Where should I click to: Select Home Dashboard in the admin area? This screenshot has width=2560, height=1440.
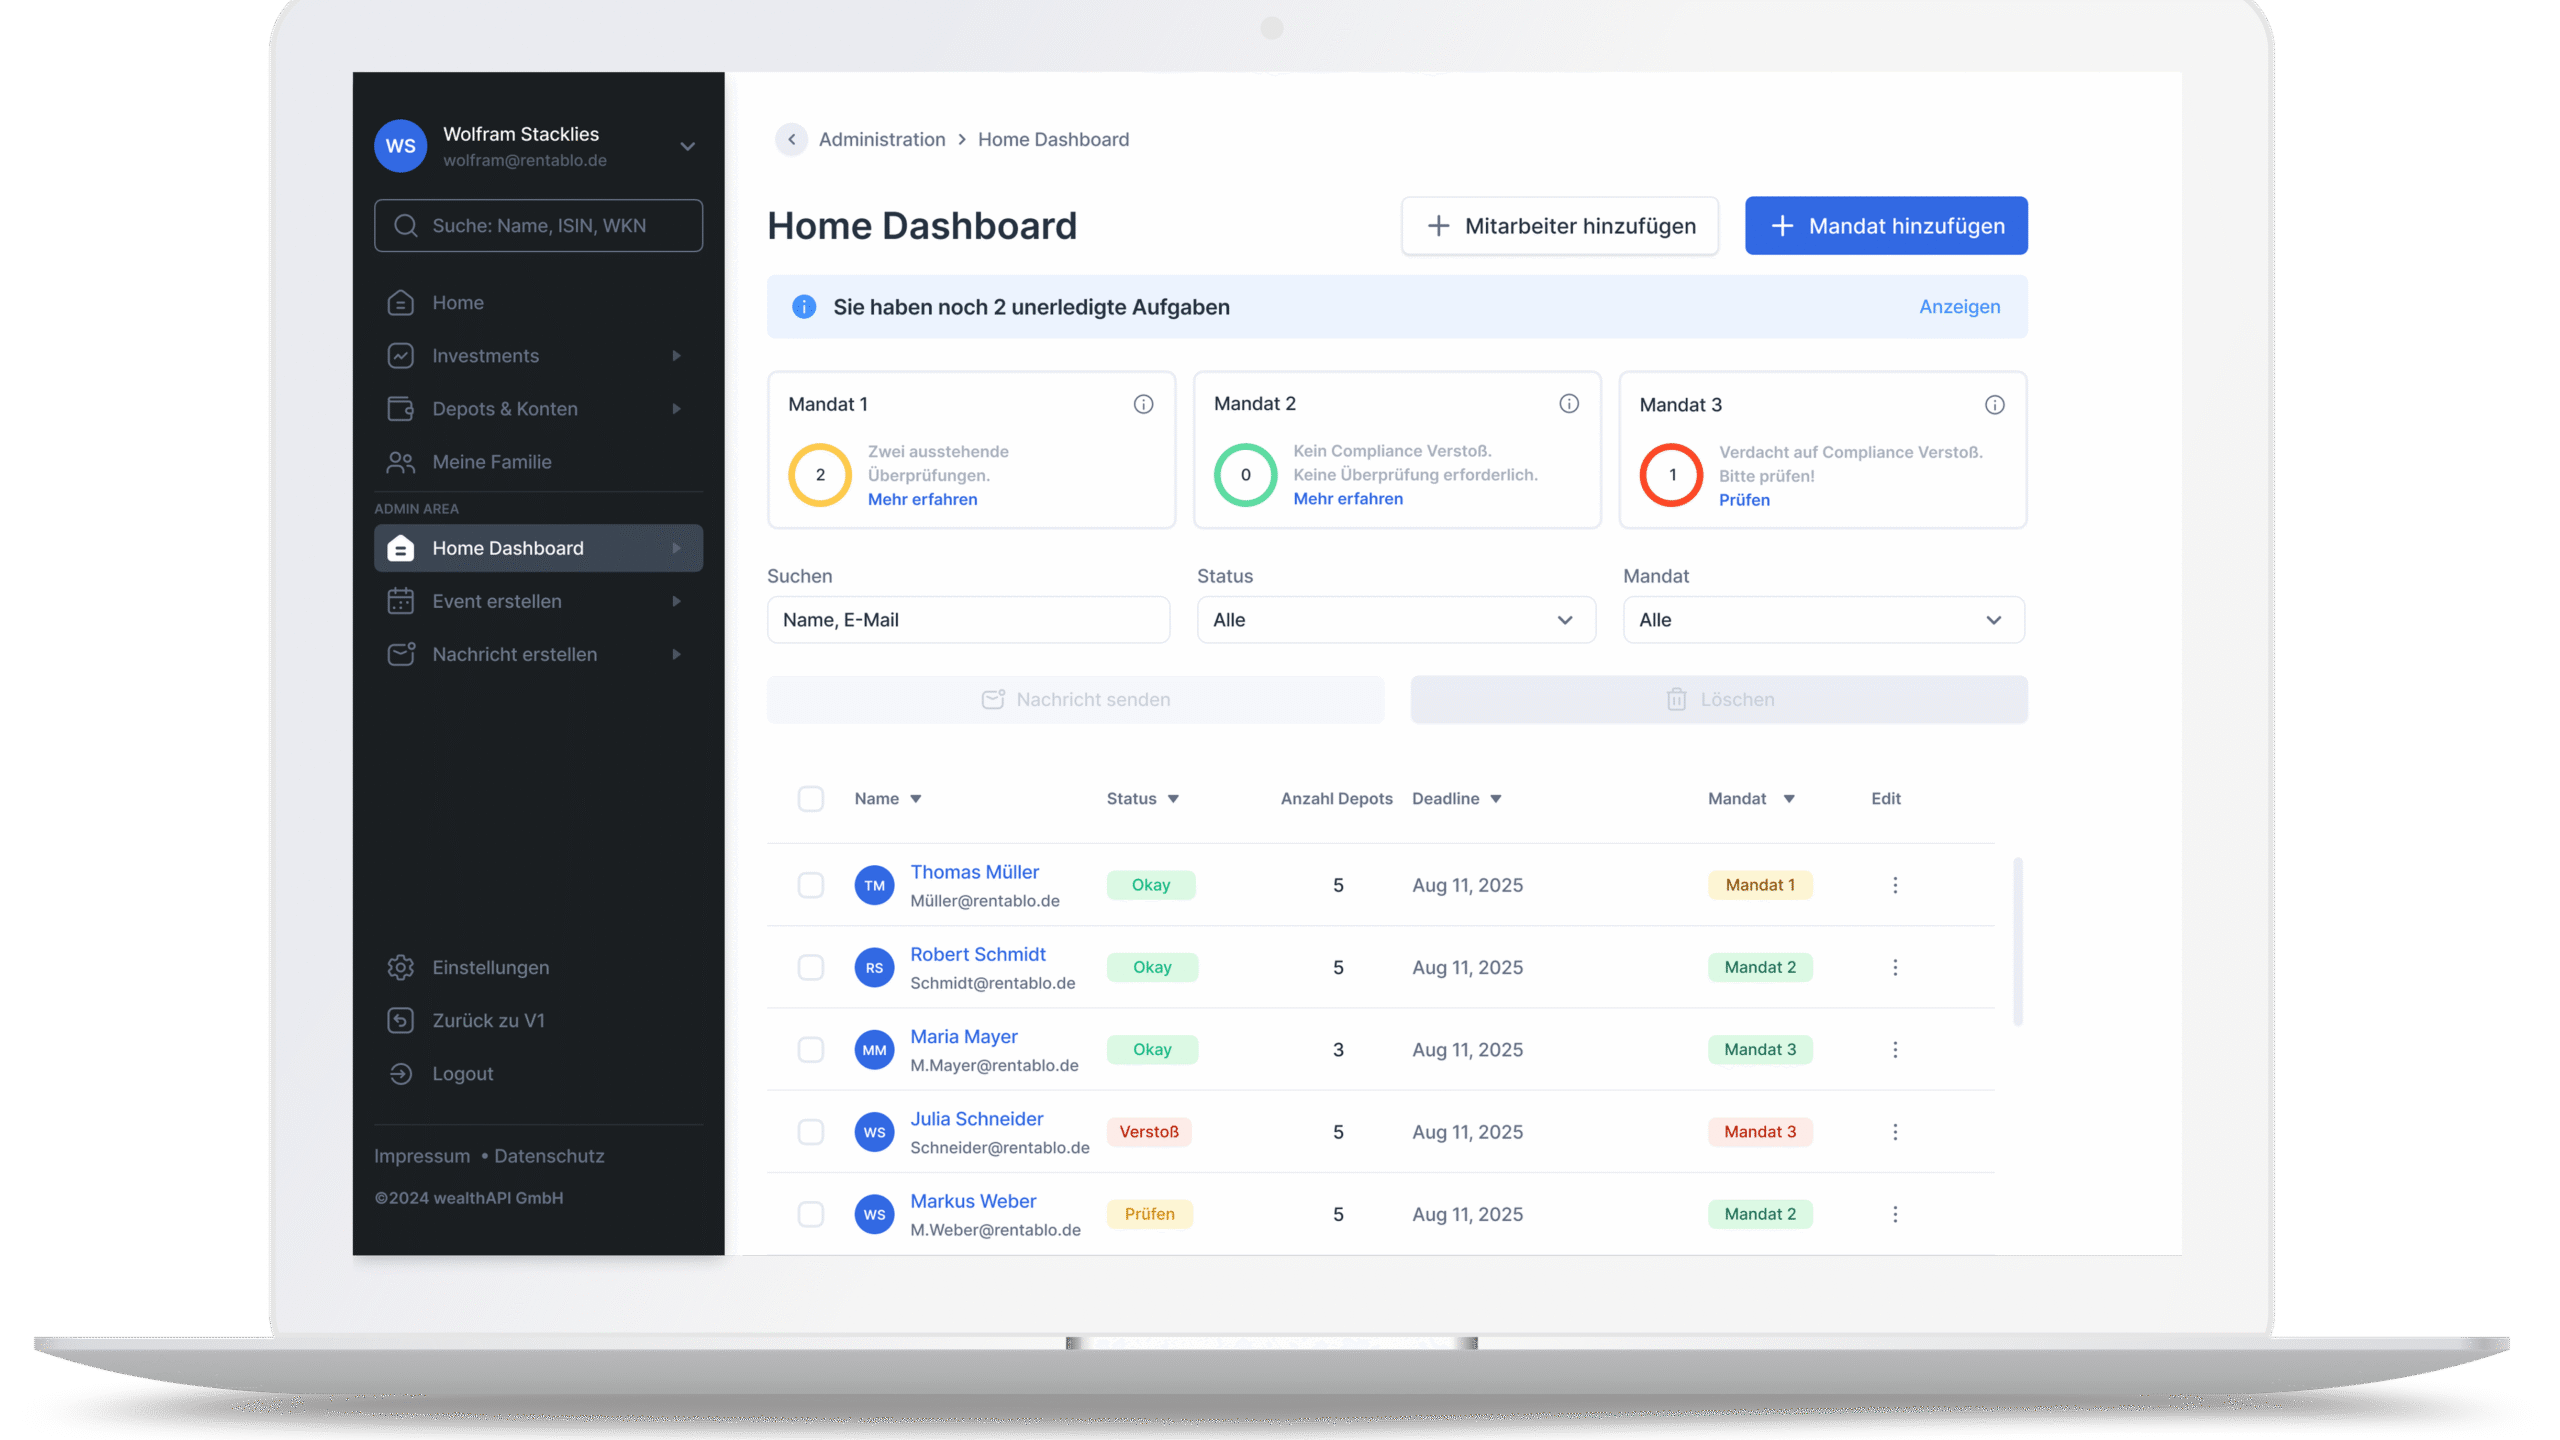tap(507, 547)
